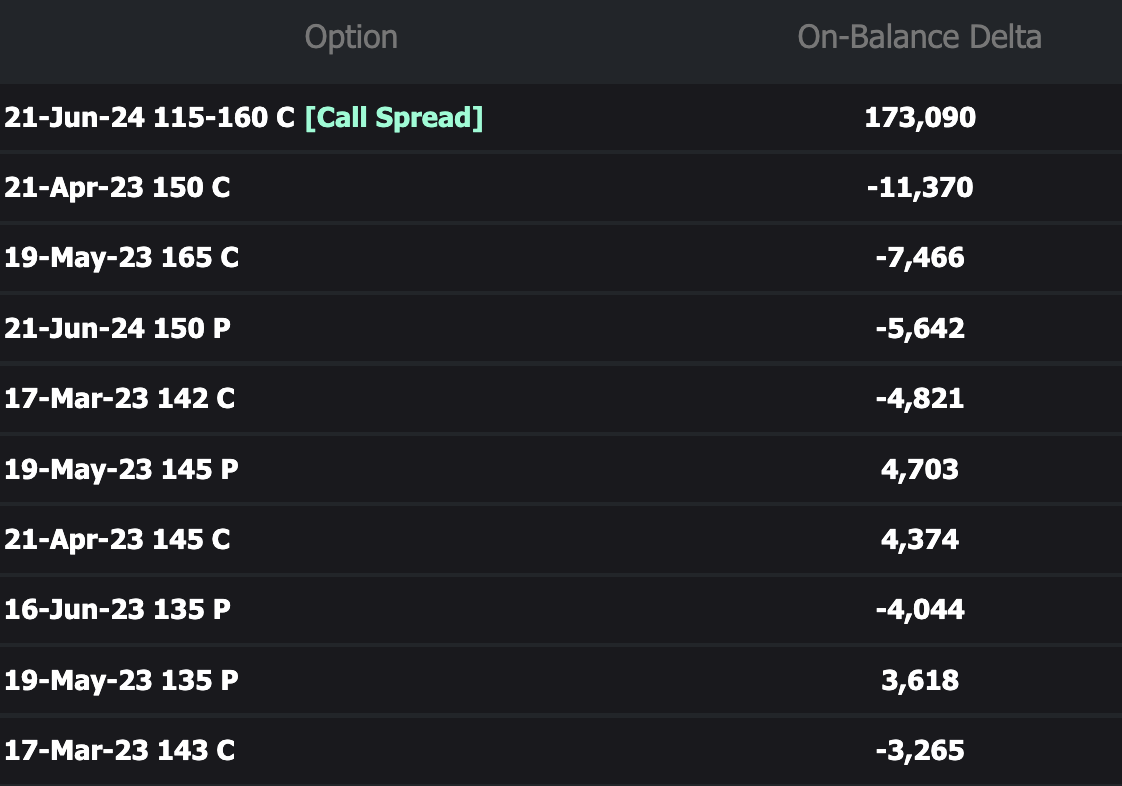1122x786 pixels.
Task: Select the 17-Mar-23 142 C option
Action: click(119, 399)
